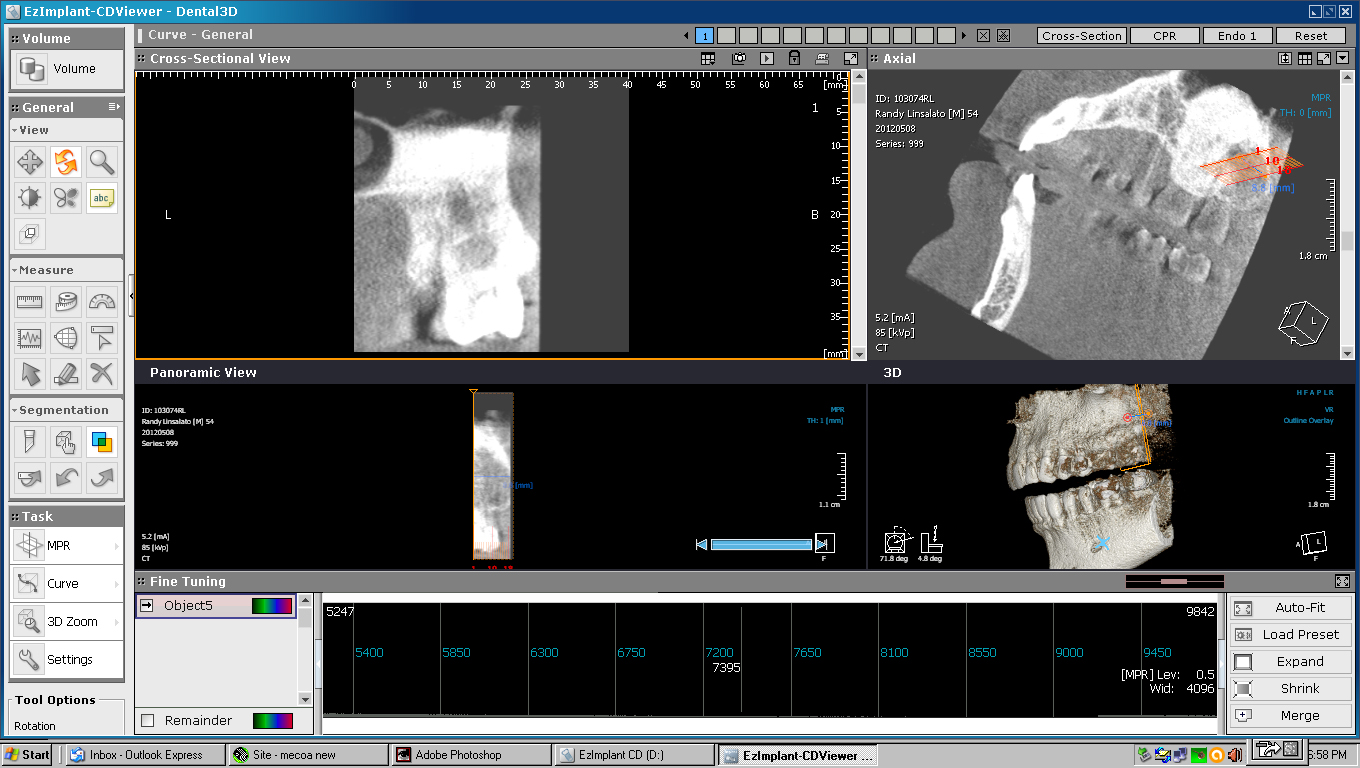Viewport: 1360px width, 768px height.
Task: Click the segmentation undo arrow icon
Action: click(66, 477)
